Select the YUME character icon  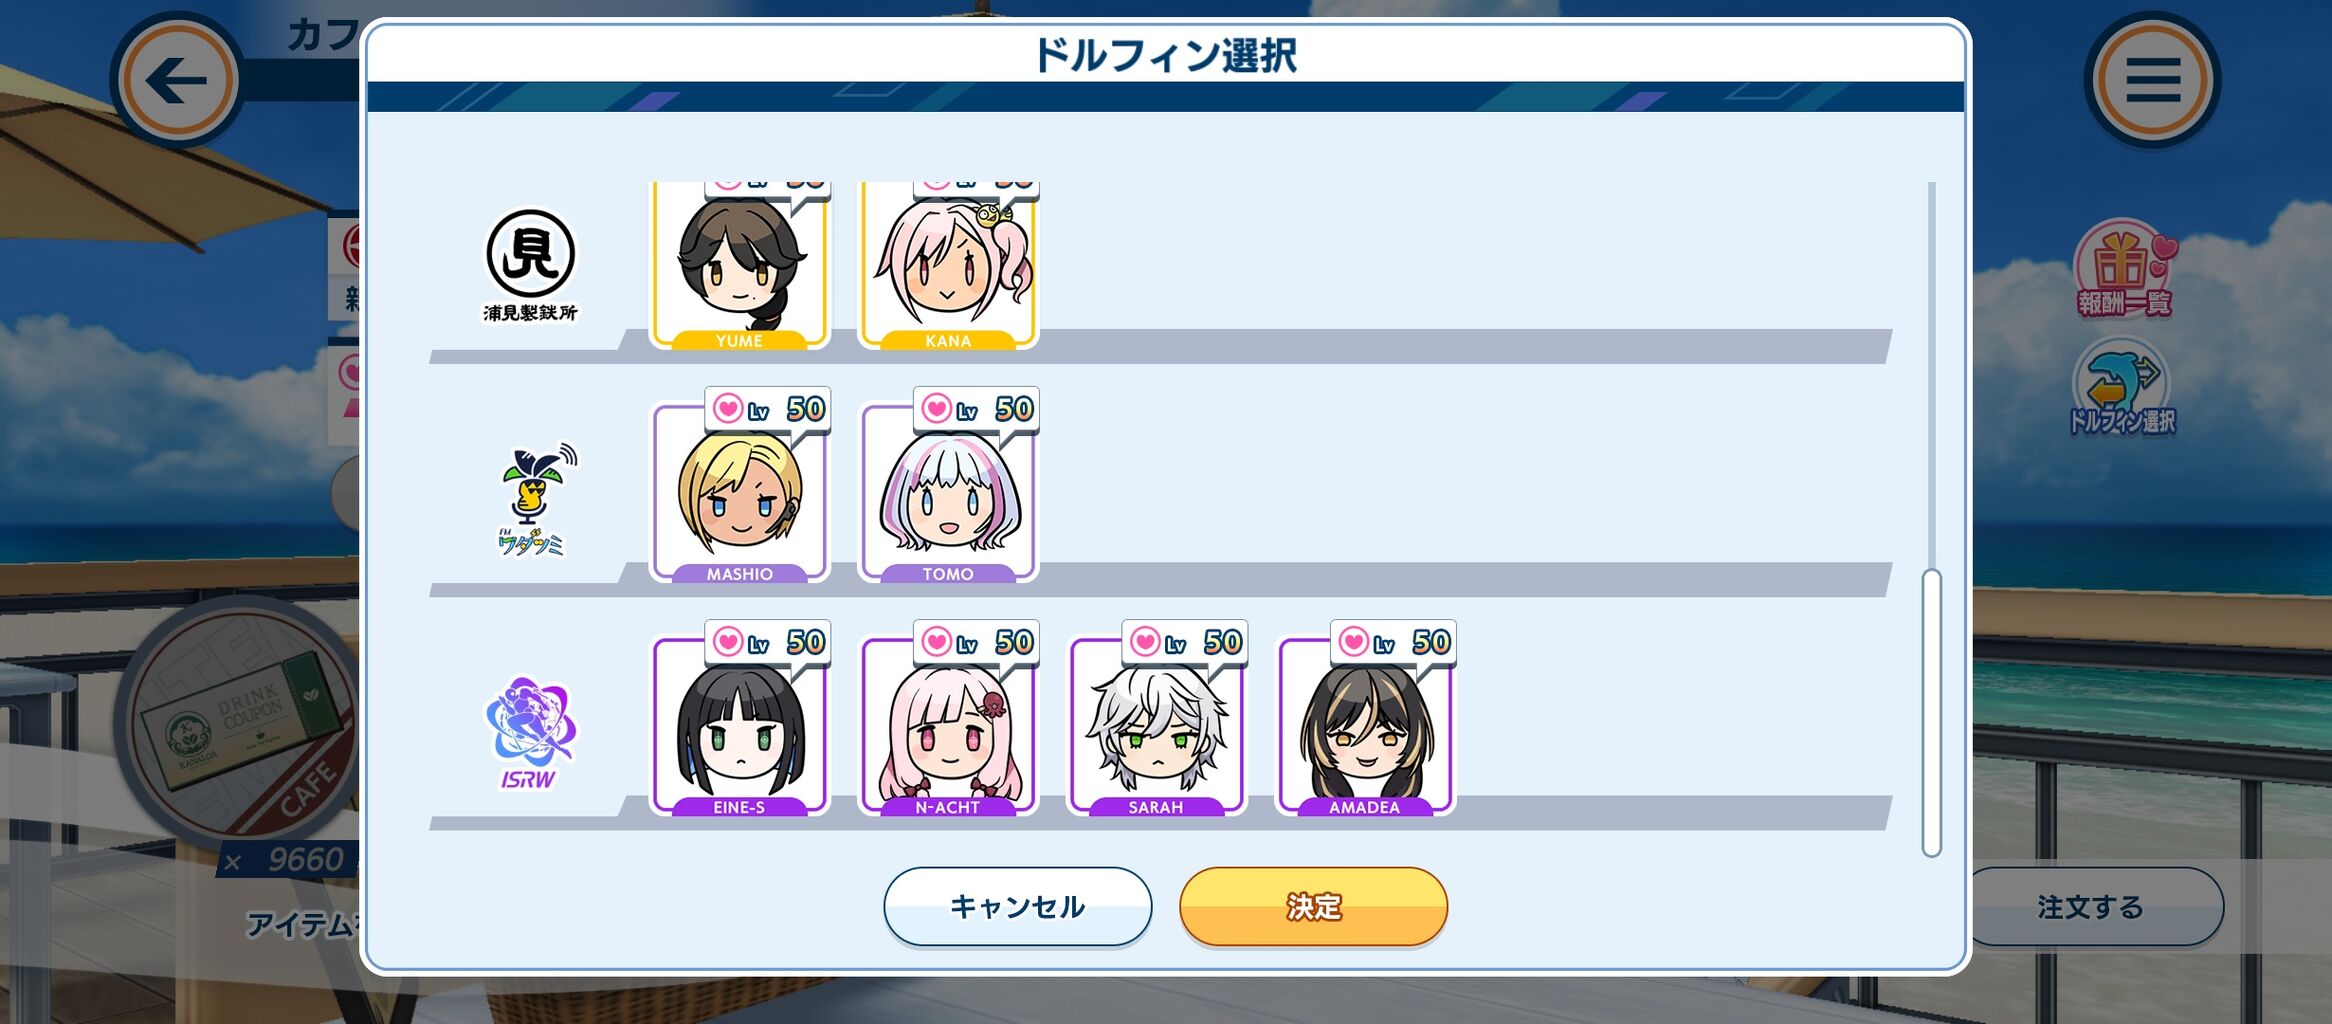point(740,266)
